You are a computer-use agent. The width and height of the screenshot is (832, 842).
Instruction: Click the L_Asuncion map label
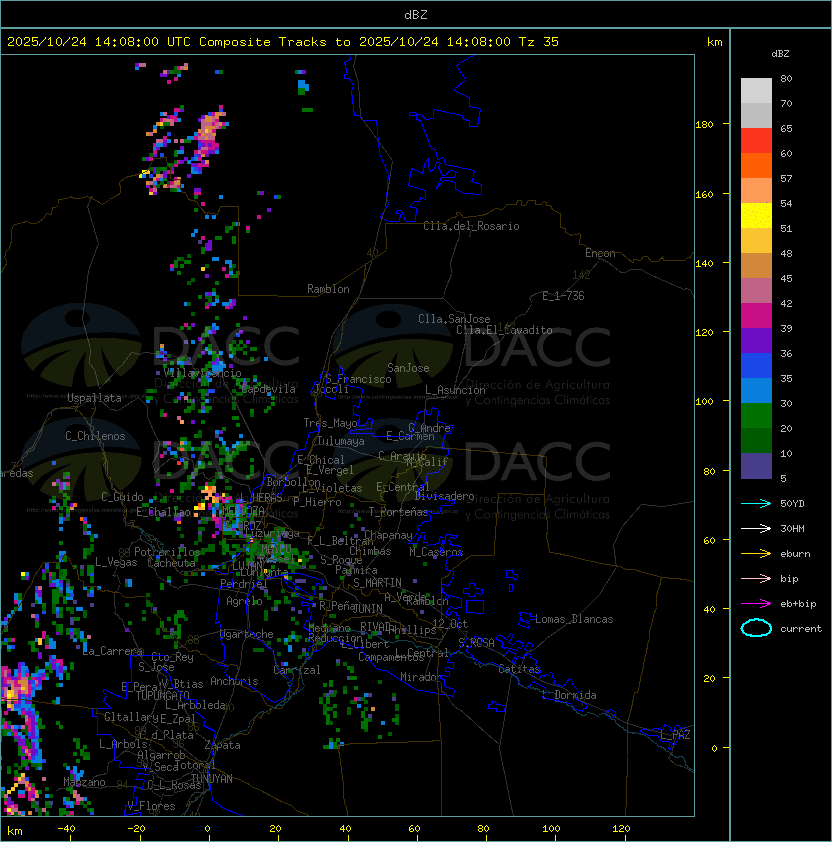[x=455, y=390]
